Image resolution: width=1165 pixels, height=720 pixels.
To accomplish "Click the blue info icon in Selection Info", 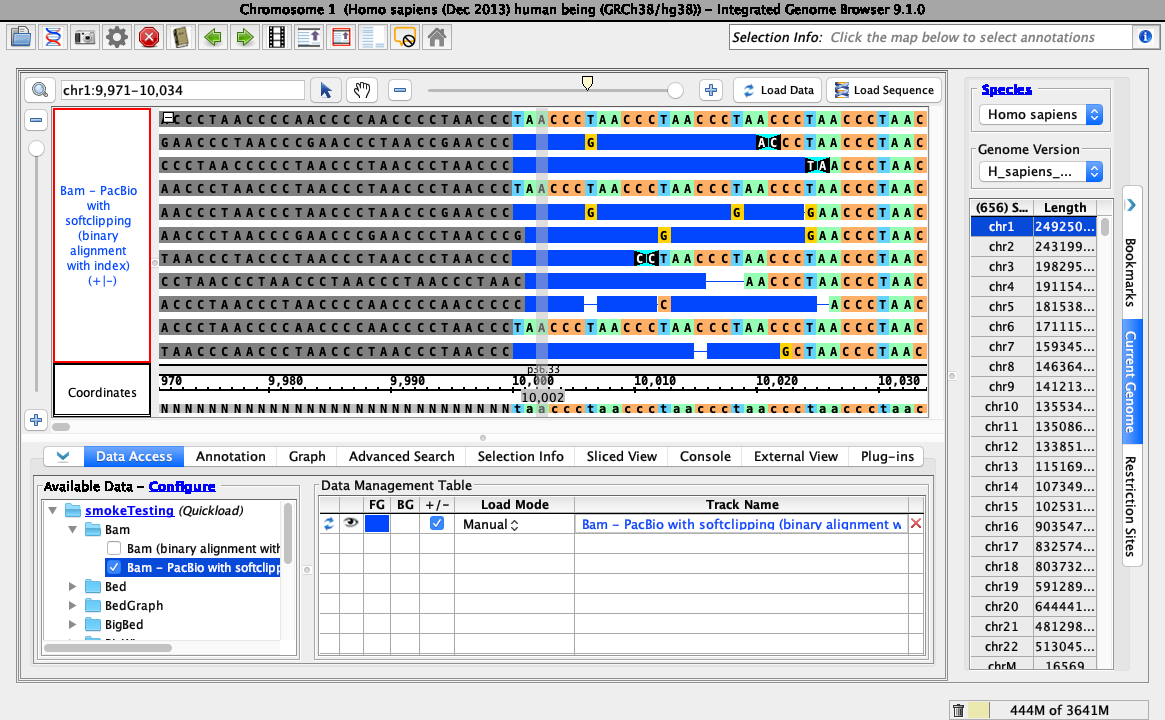I will pyautogui.click(x=1145, y=36).
